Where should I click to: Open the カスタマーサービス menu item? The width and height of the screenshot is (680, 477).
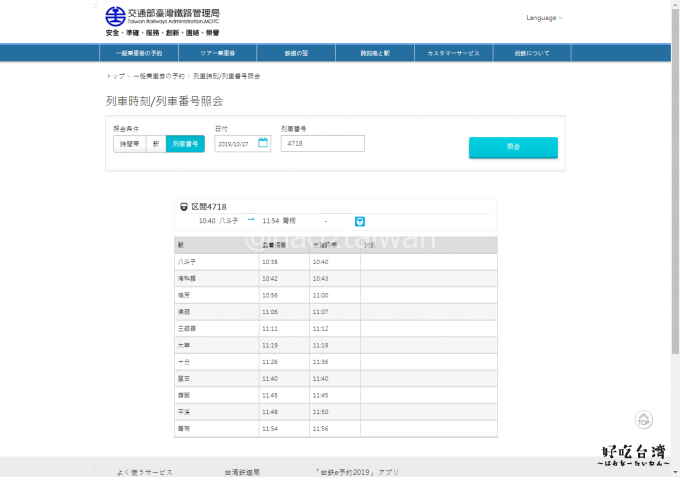[x=453, y=52]
